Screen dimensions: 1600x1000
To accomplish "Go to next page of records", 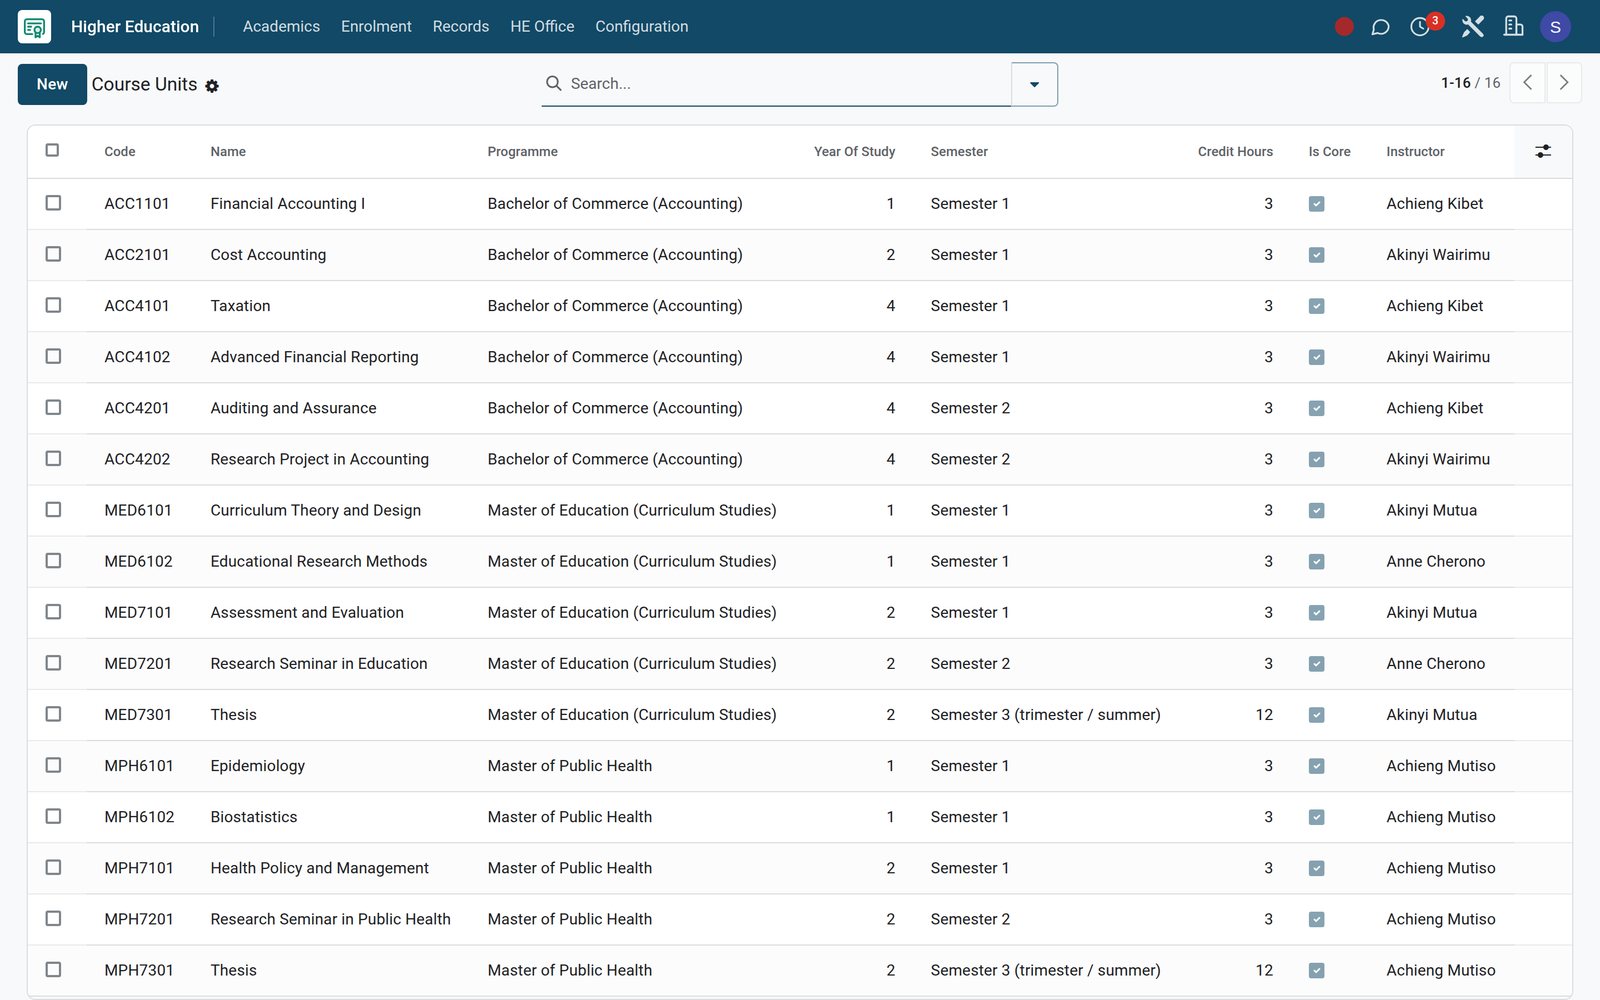I will pos(1564,83).
